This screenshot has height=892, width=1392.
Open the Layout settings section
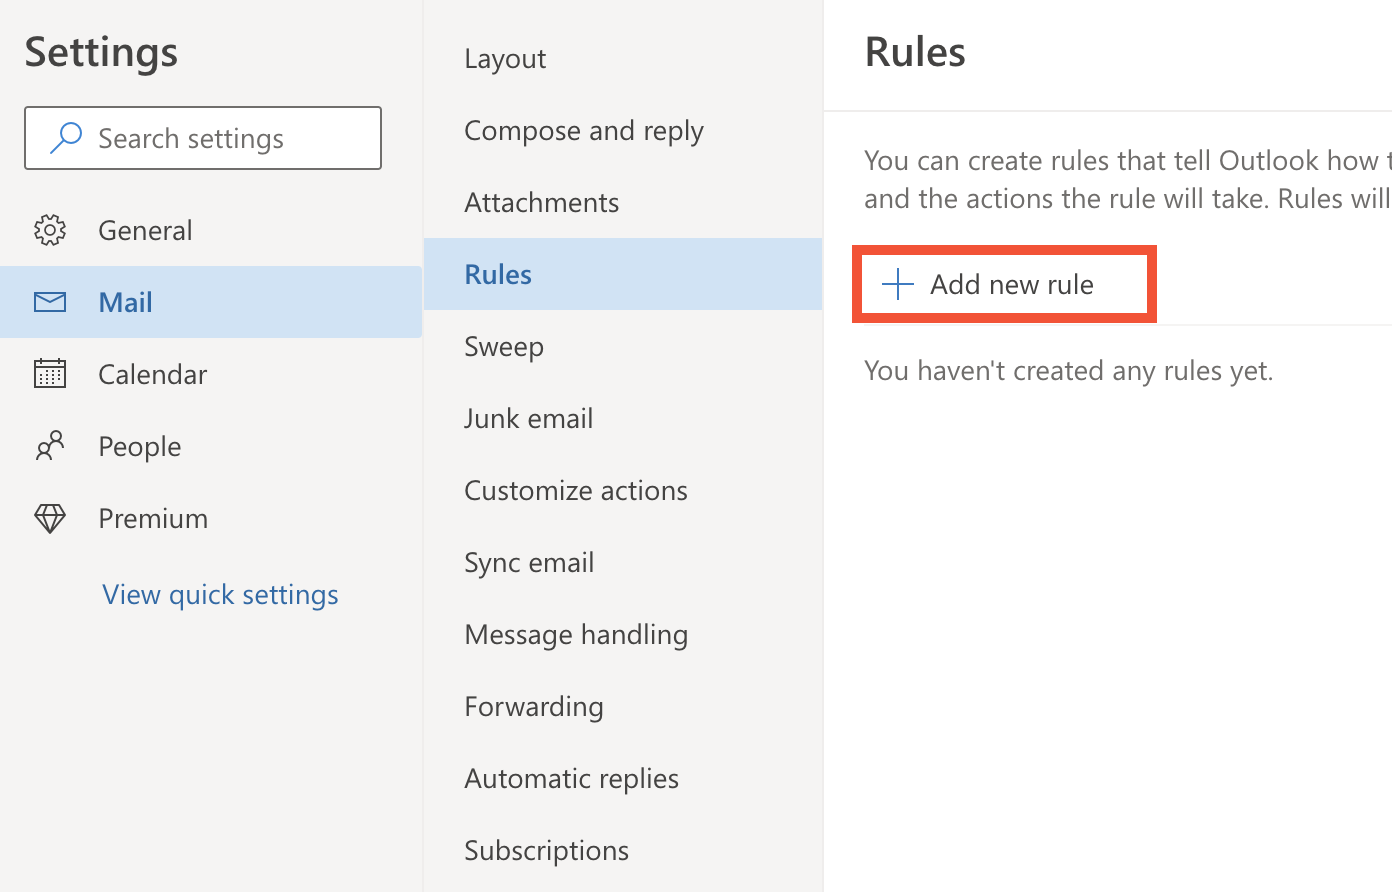coord(505,58)
